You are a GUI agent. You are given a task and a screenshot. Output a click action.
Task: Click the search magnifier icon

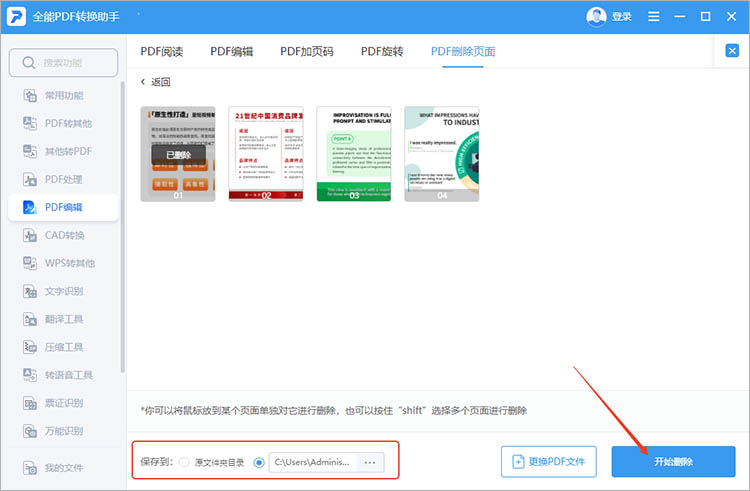(x=29, y=63)
